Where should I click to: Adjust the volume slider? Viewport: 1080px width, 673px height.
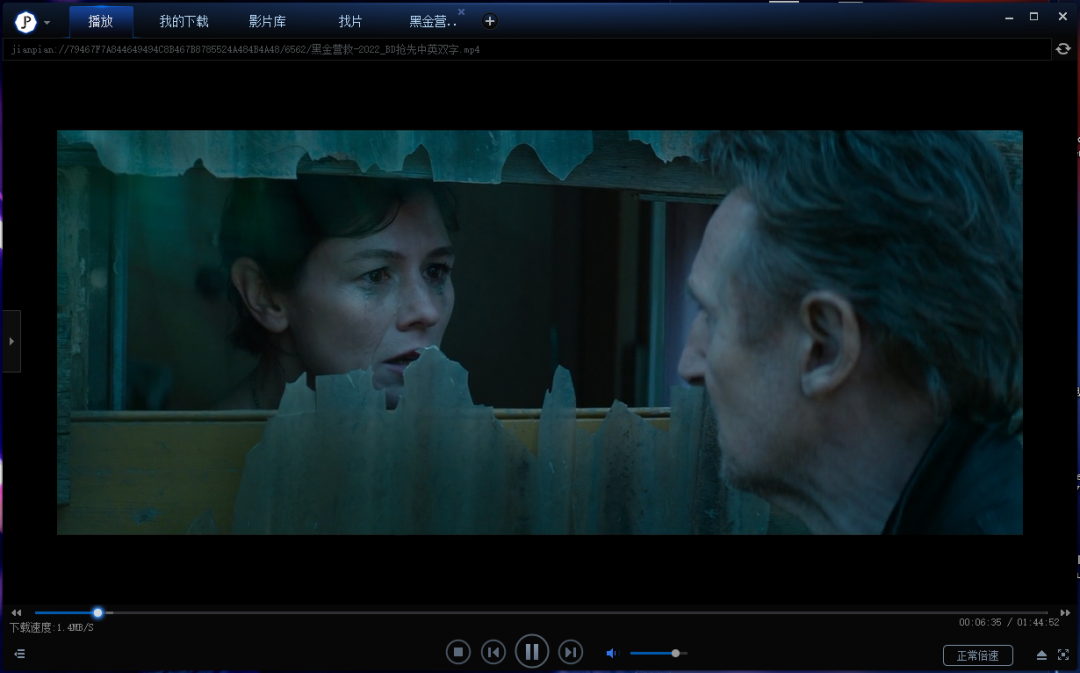click(x=658, y=653)
